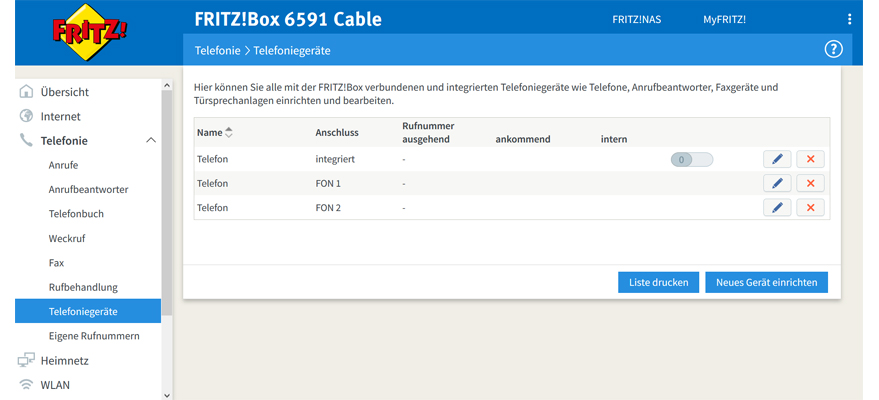Click the pencil edit icon for FON 2
Image resolution: width=879 pixels, height=400 pixels.
(x=776, y=207)
